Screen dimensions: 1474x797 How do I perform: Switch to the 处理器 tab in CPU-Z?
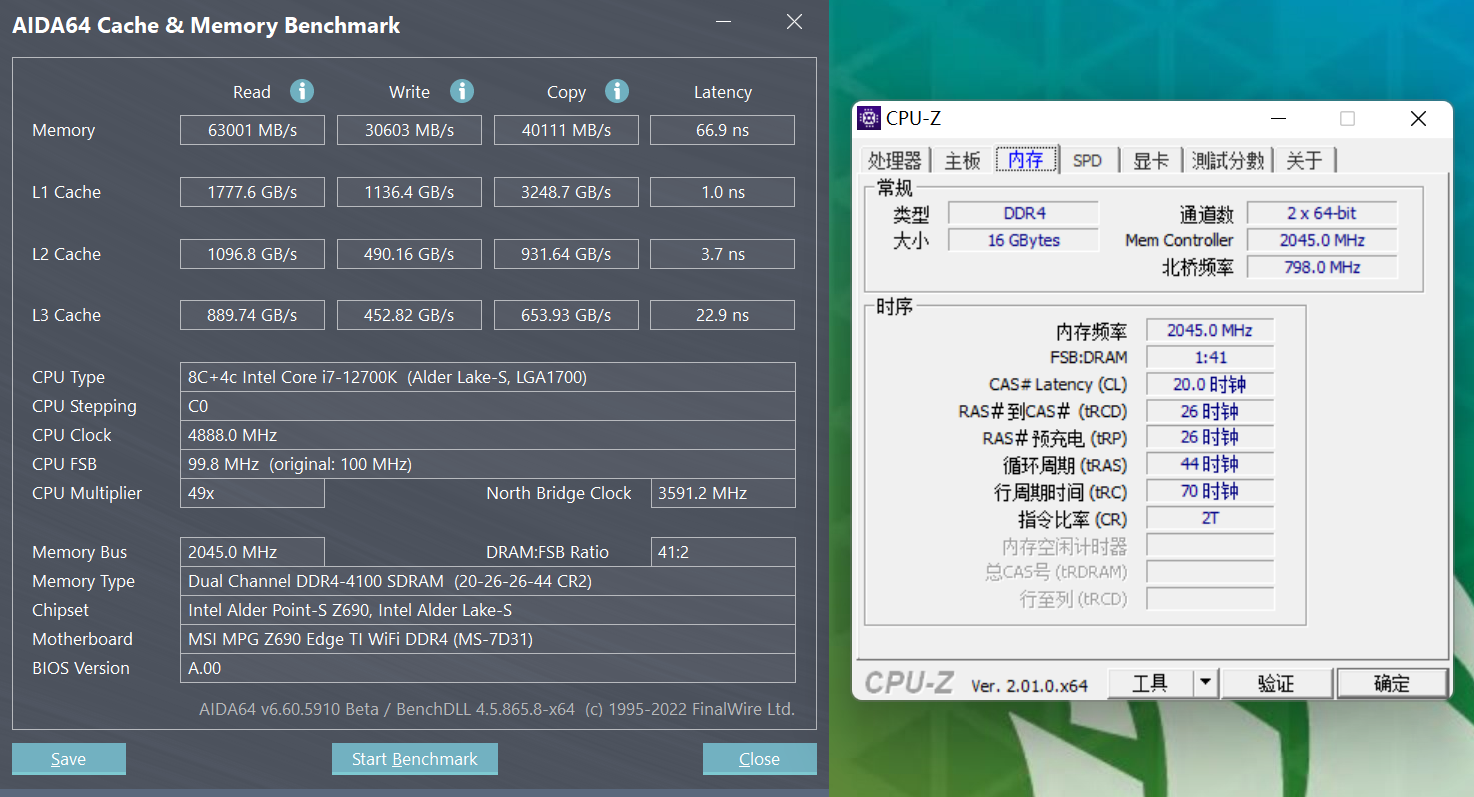pos(895,160)
